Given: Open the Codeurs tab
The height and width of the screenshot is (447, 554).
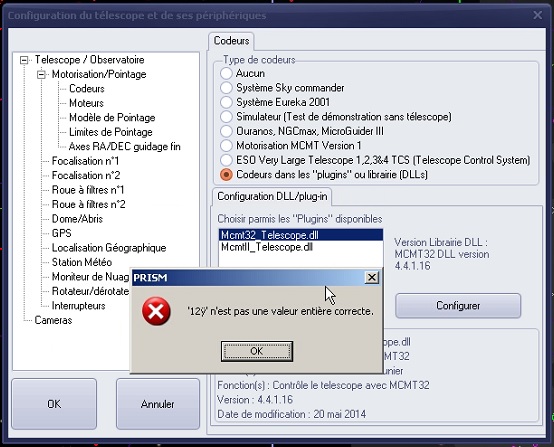Looking at the screenshot, I should (231, 41).
